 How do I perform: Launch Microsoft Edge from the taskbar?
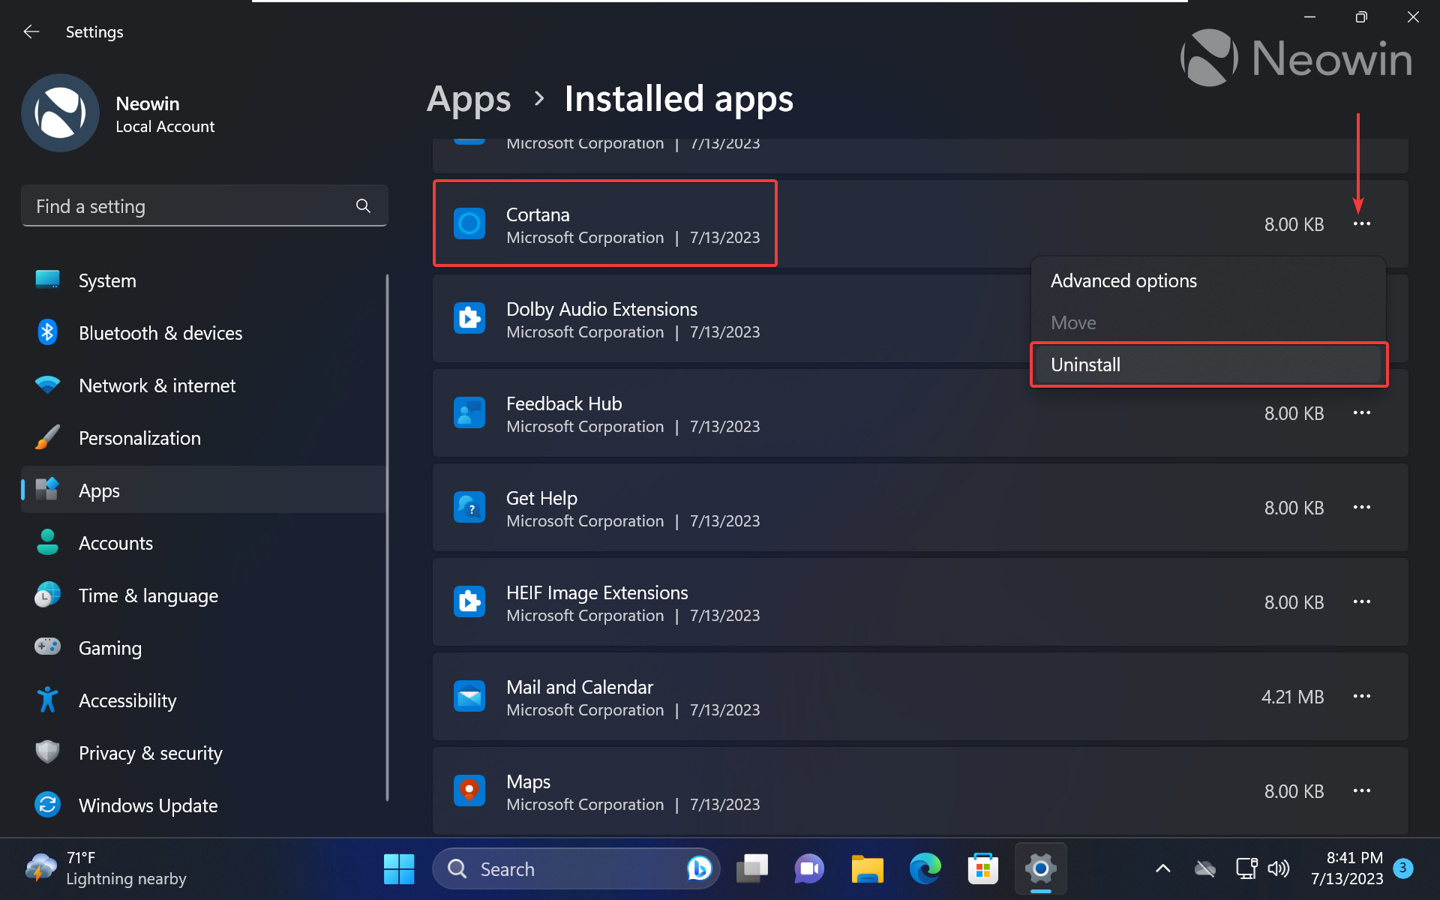click(x=925, y=869)
